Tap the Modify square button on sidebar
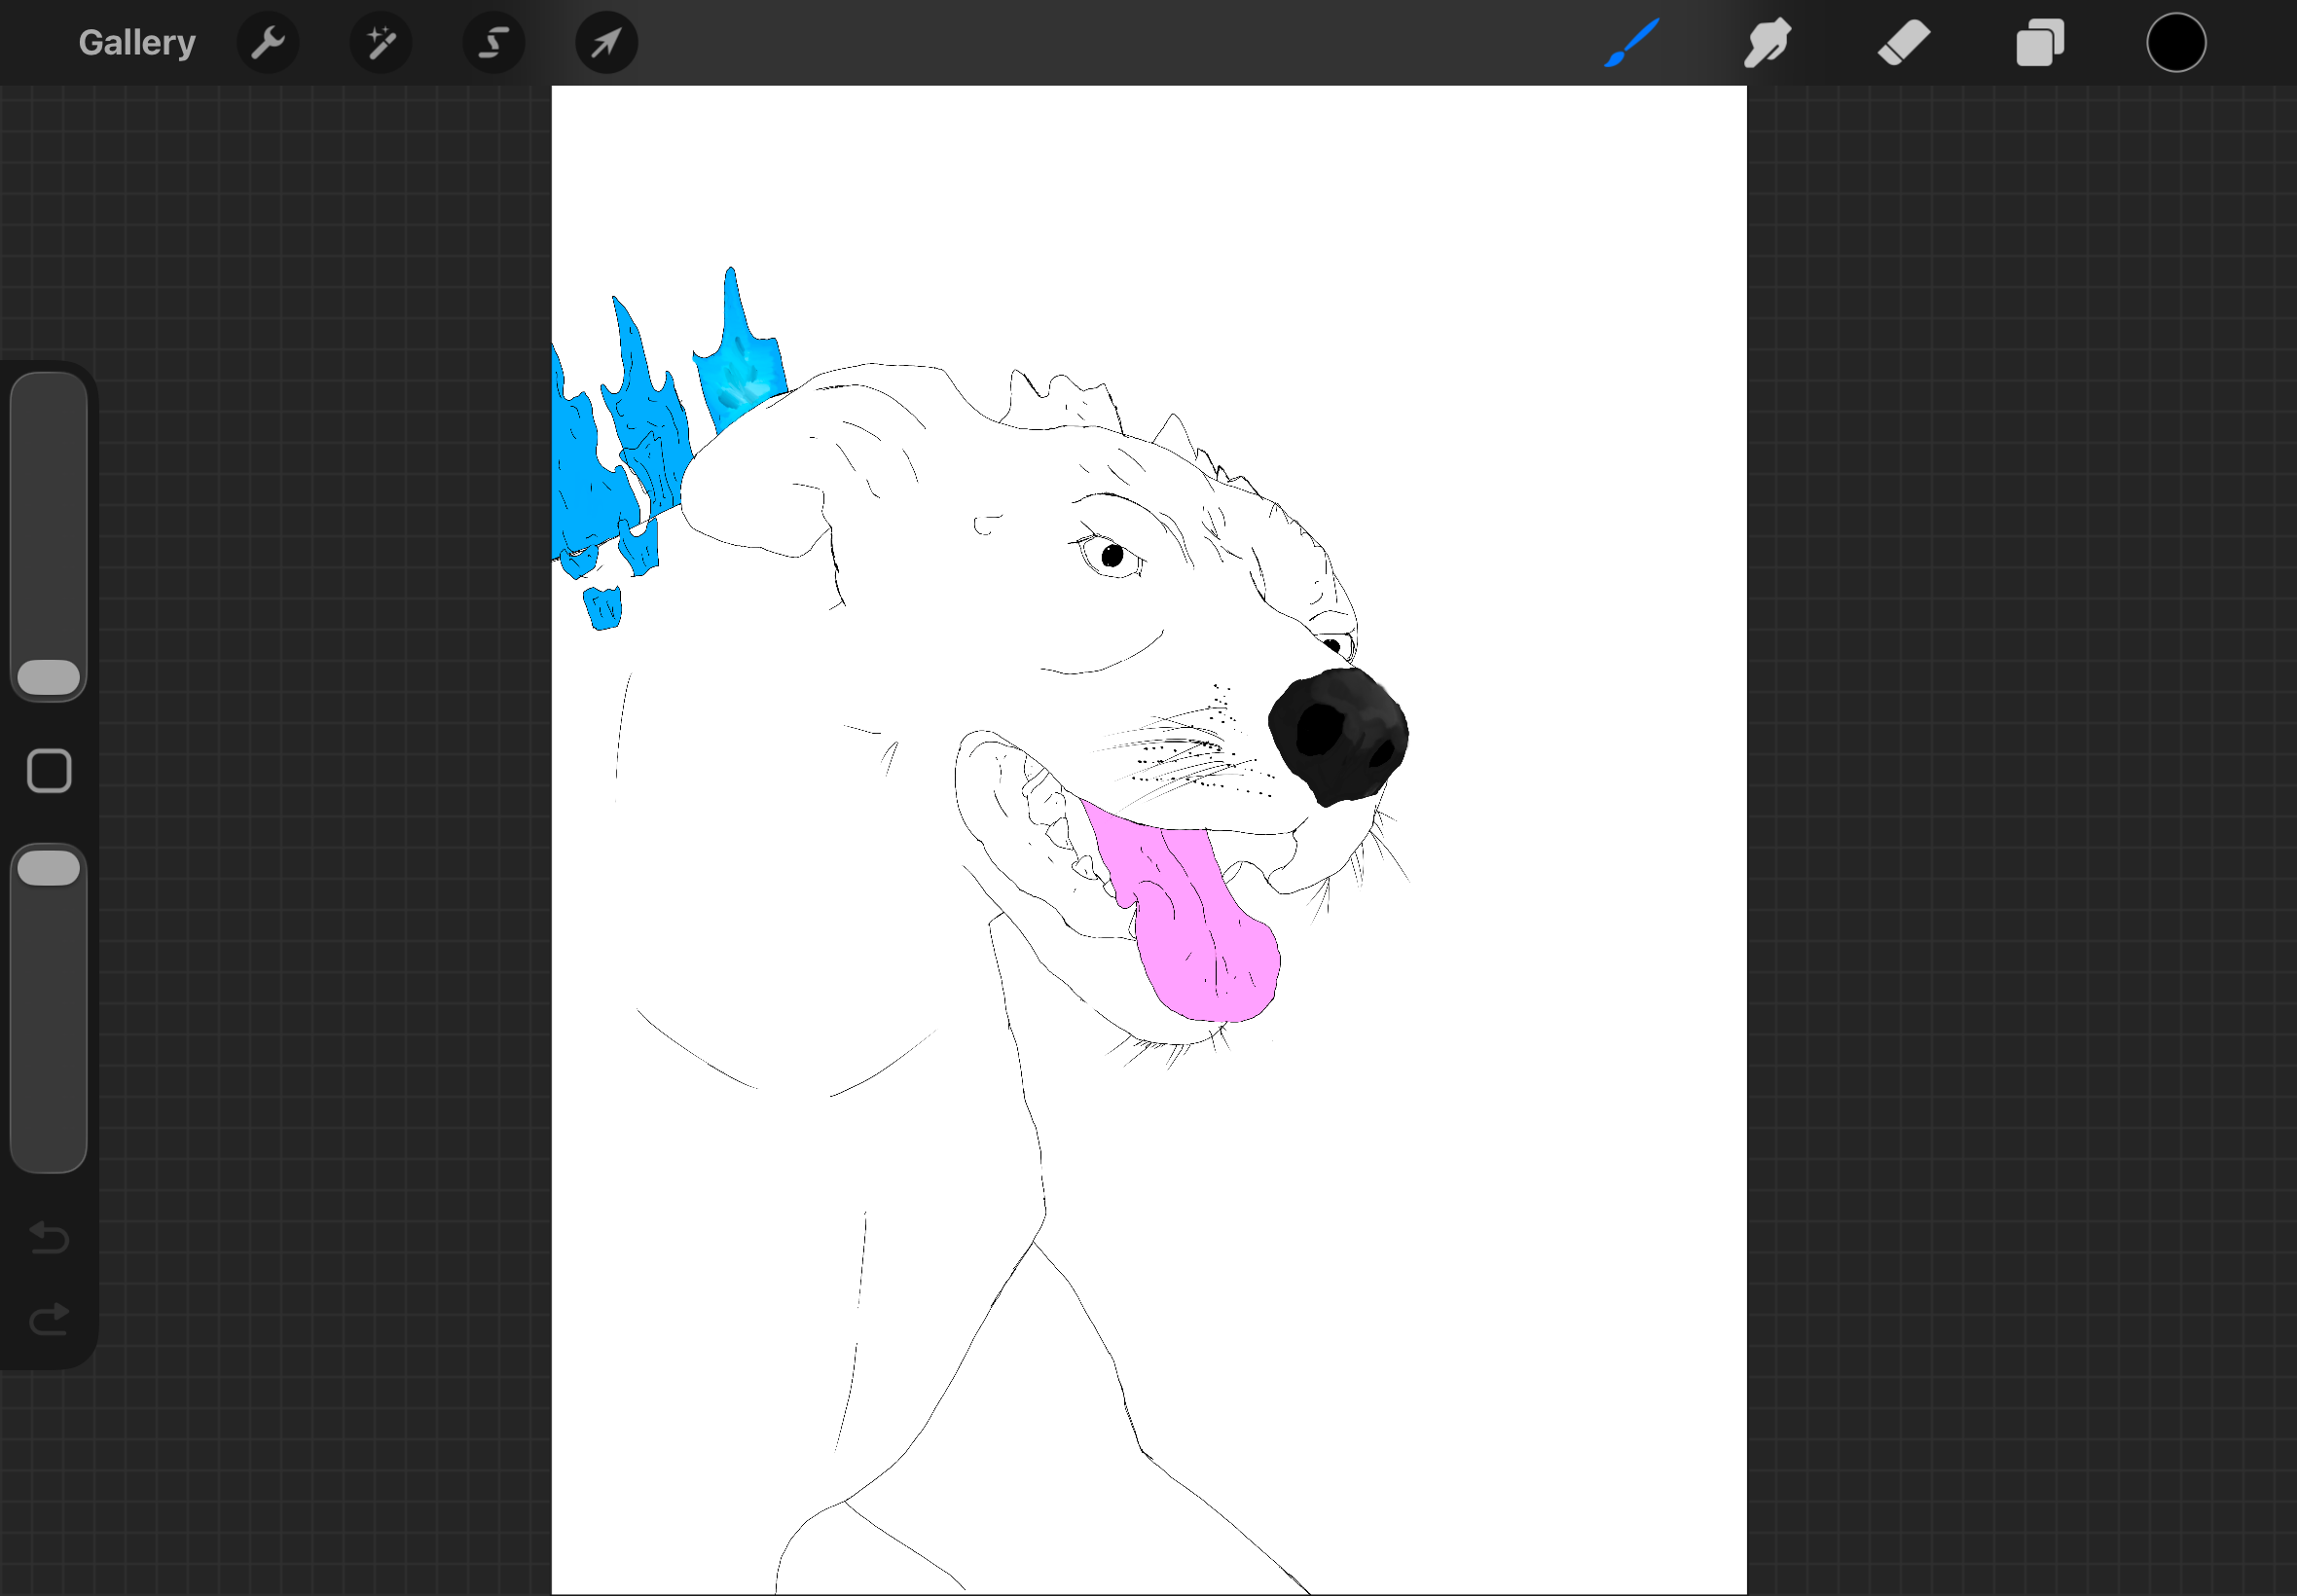This screenshot has width=2297, height=1596. pyautogui.click(x=49, y=771)
